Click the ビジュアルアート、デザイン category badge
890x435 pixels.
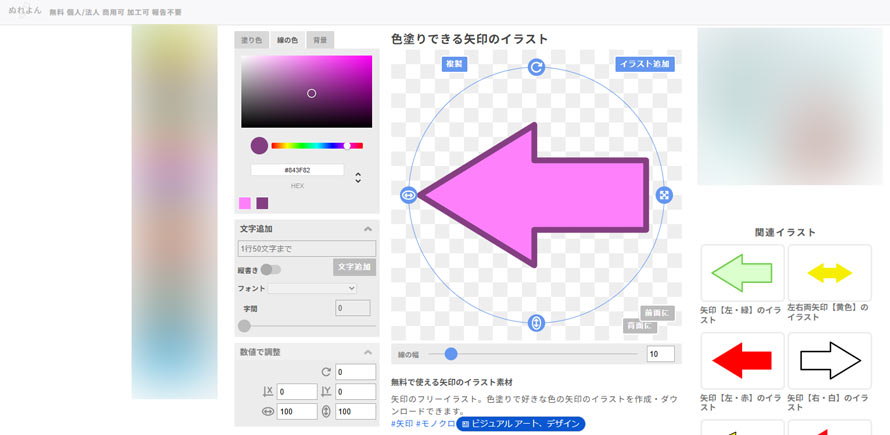(520, 424)
